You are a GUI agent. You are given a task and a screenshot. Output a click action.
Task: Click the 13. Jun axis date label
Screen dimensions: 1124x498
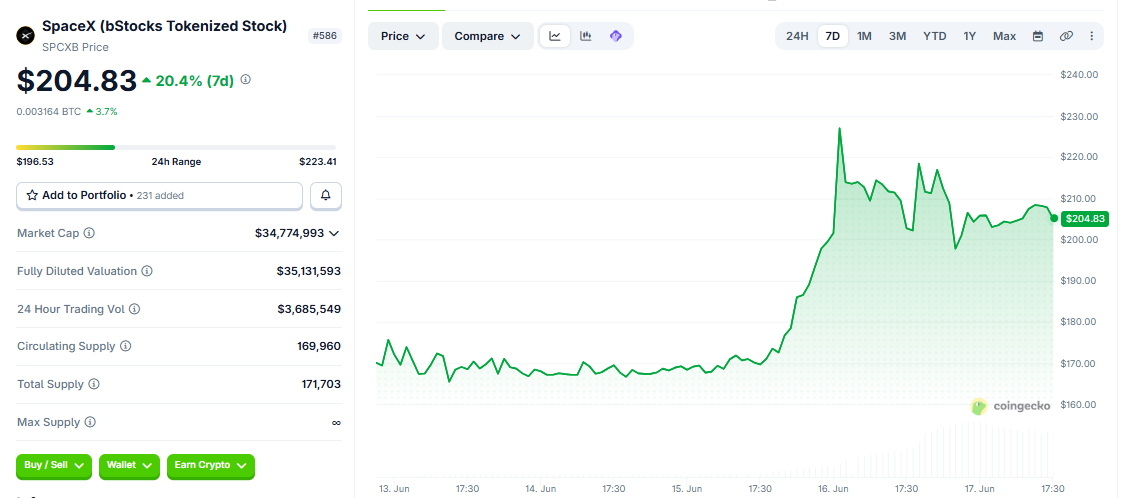click(x=394, y=489)
